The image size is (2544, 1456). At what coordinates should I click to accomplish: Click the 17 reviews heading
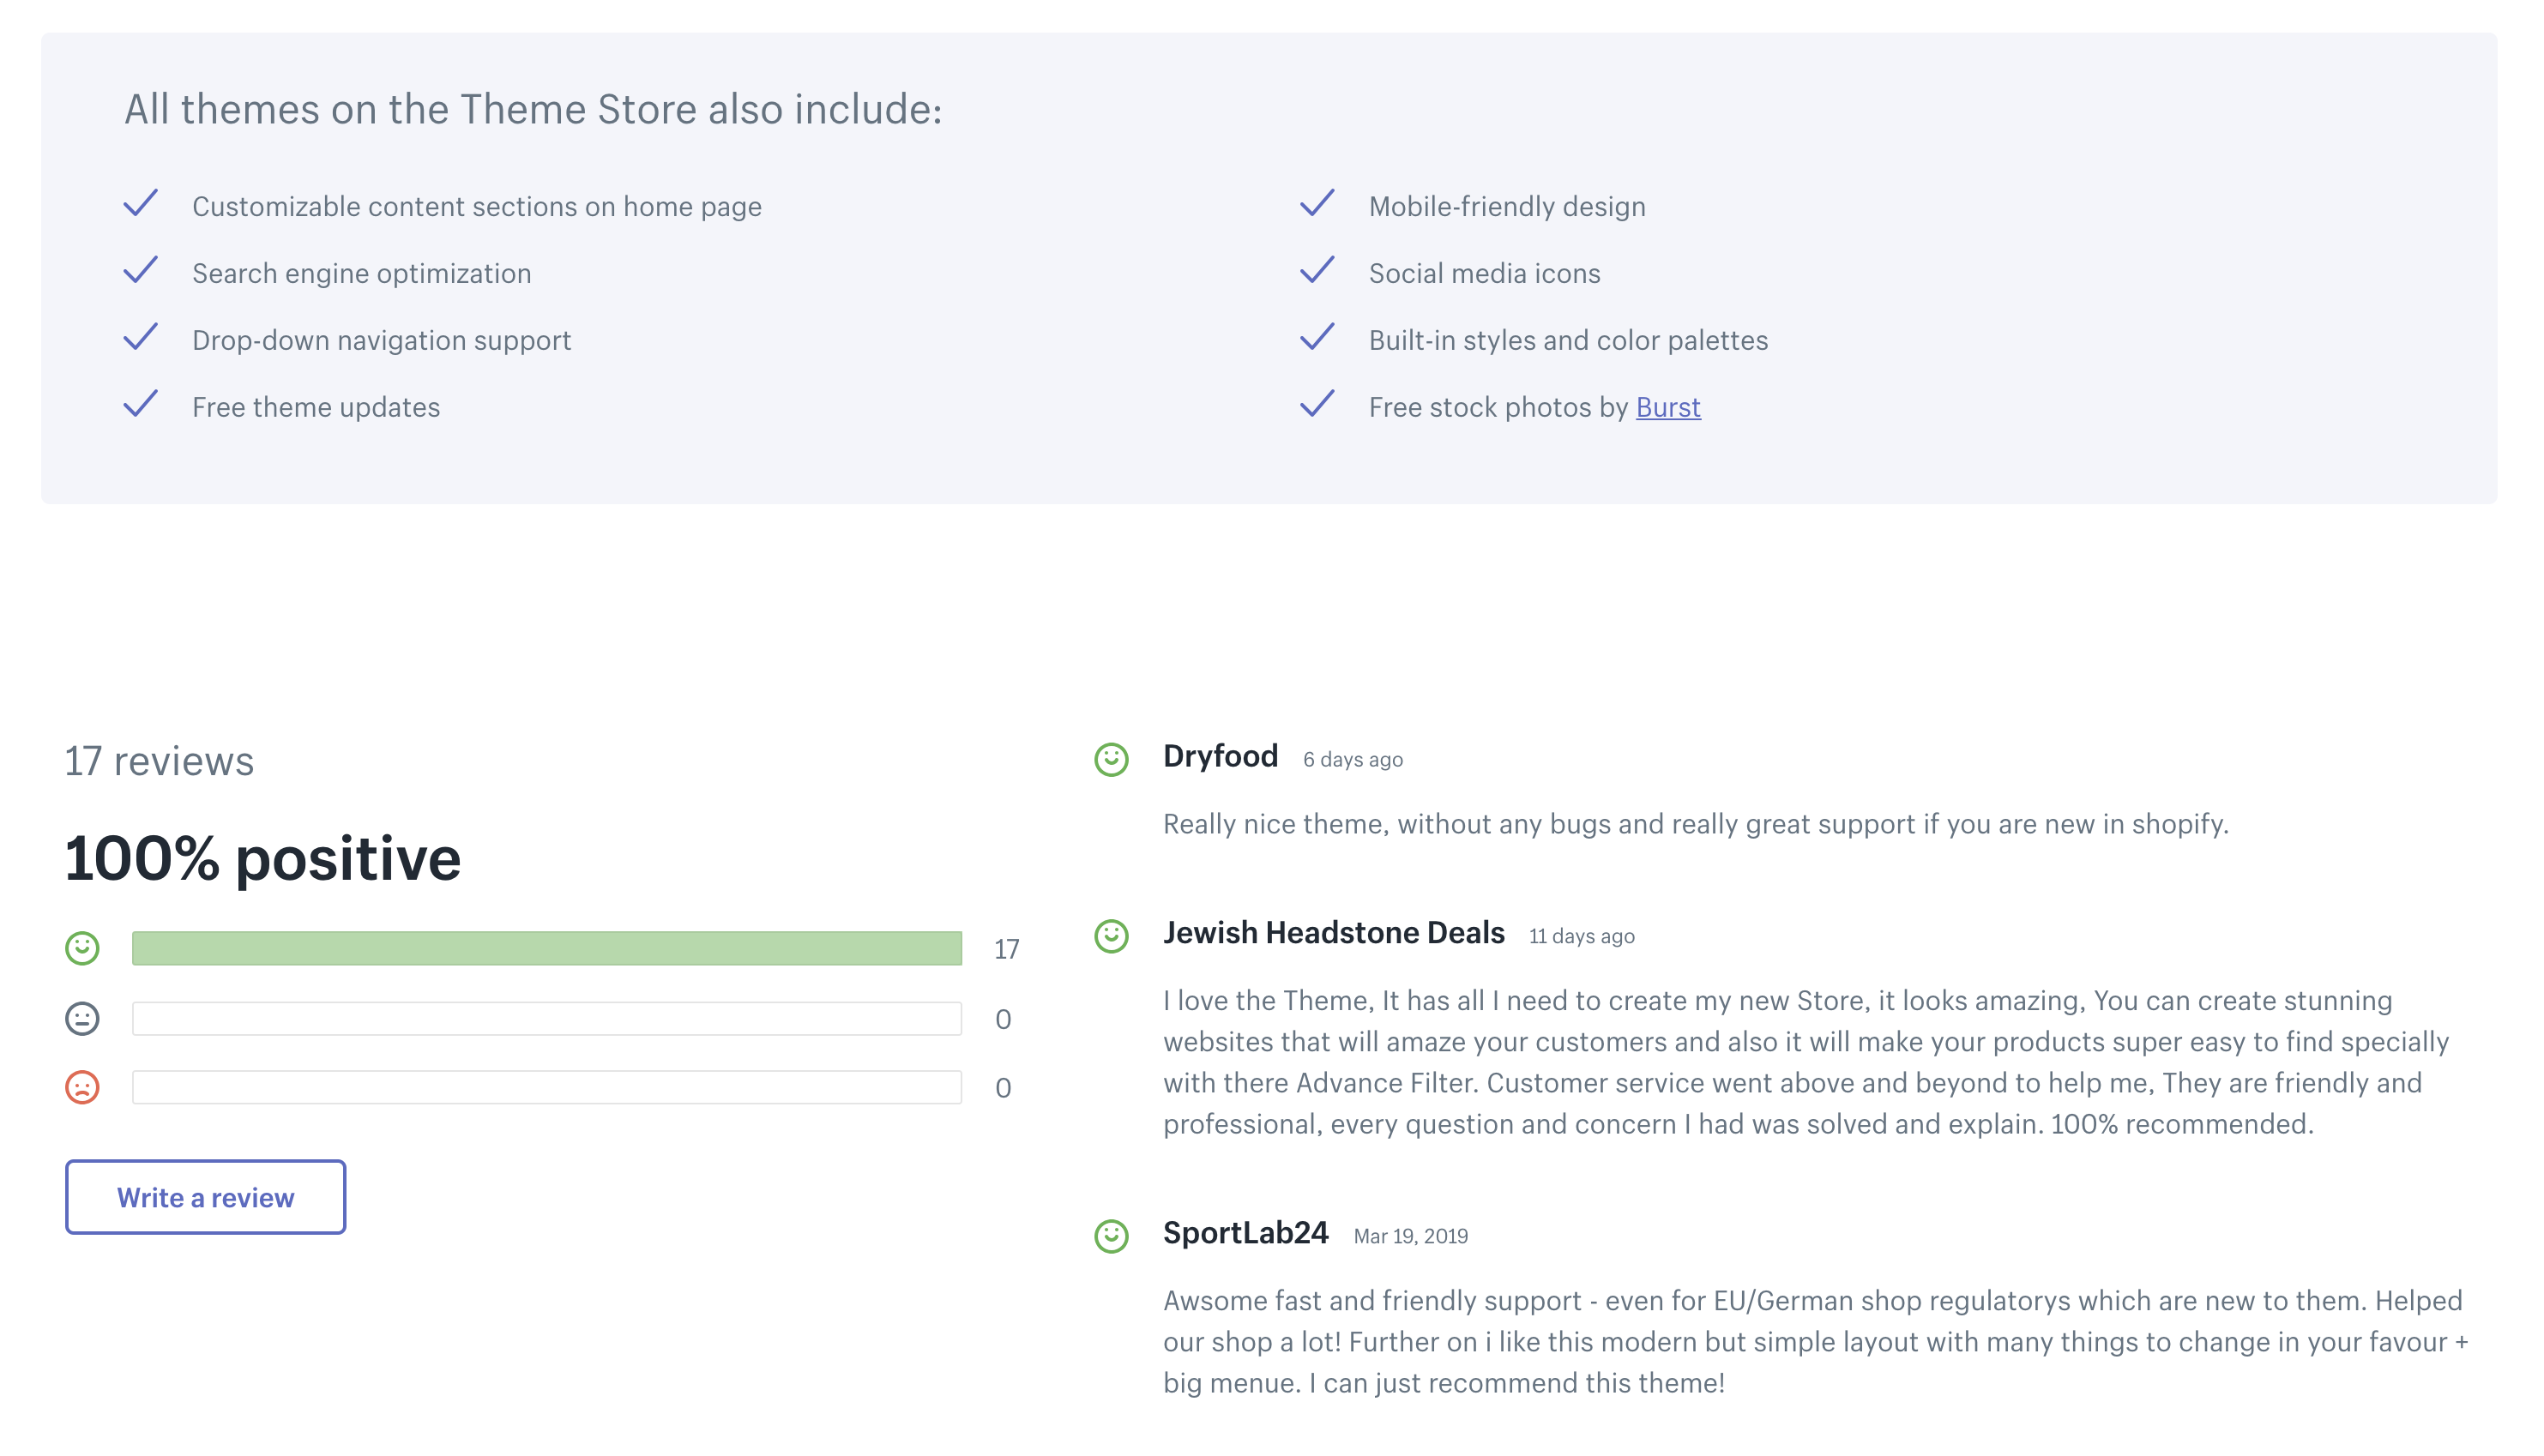(x=159, y=761)
